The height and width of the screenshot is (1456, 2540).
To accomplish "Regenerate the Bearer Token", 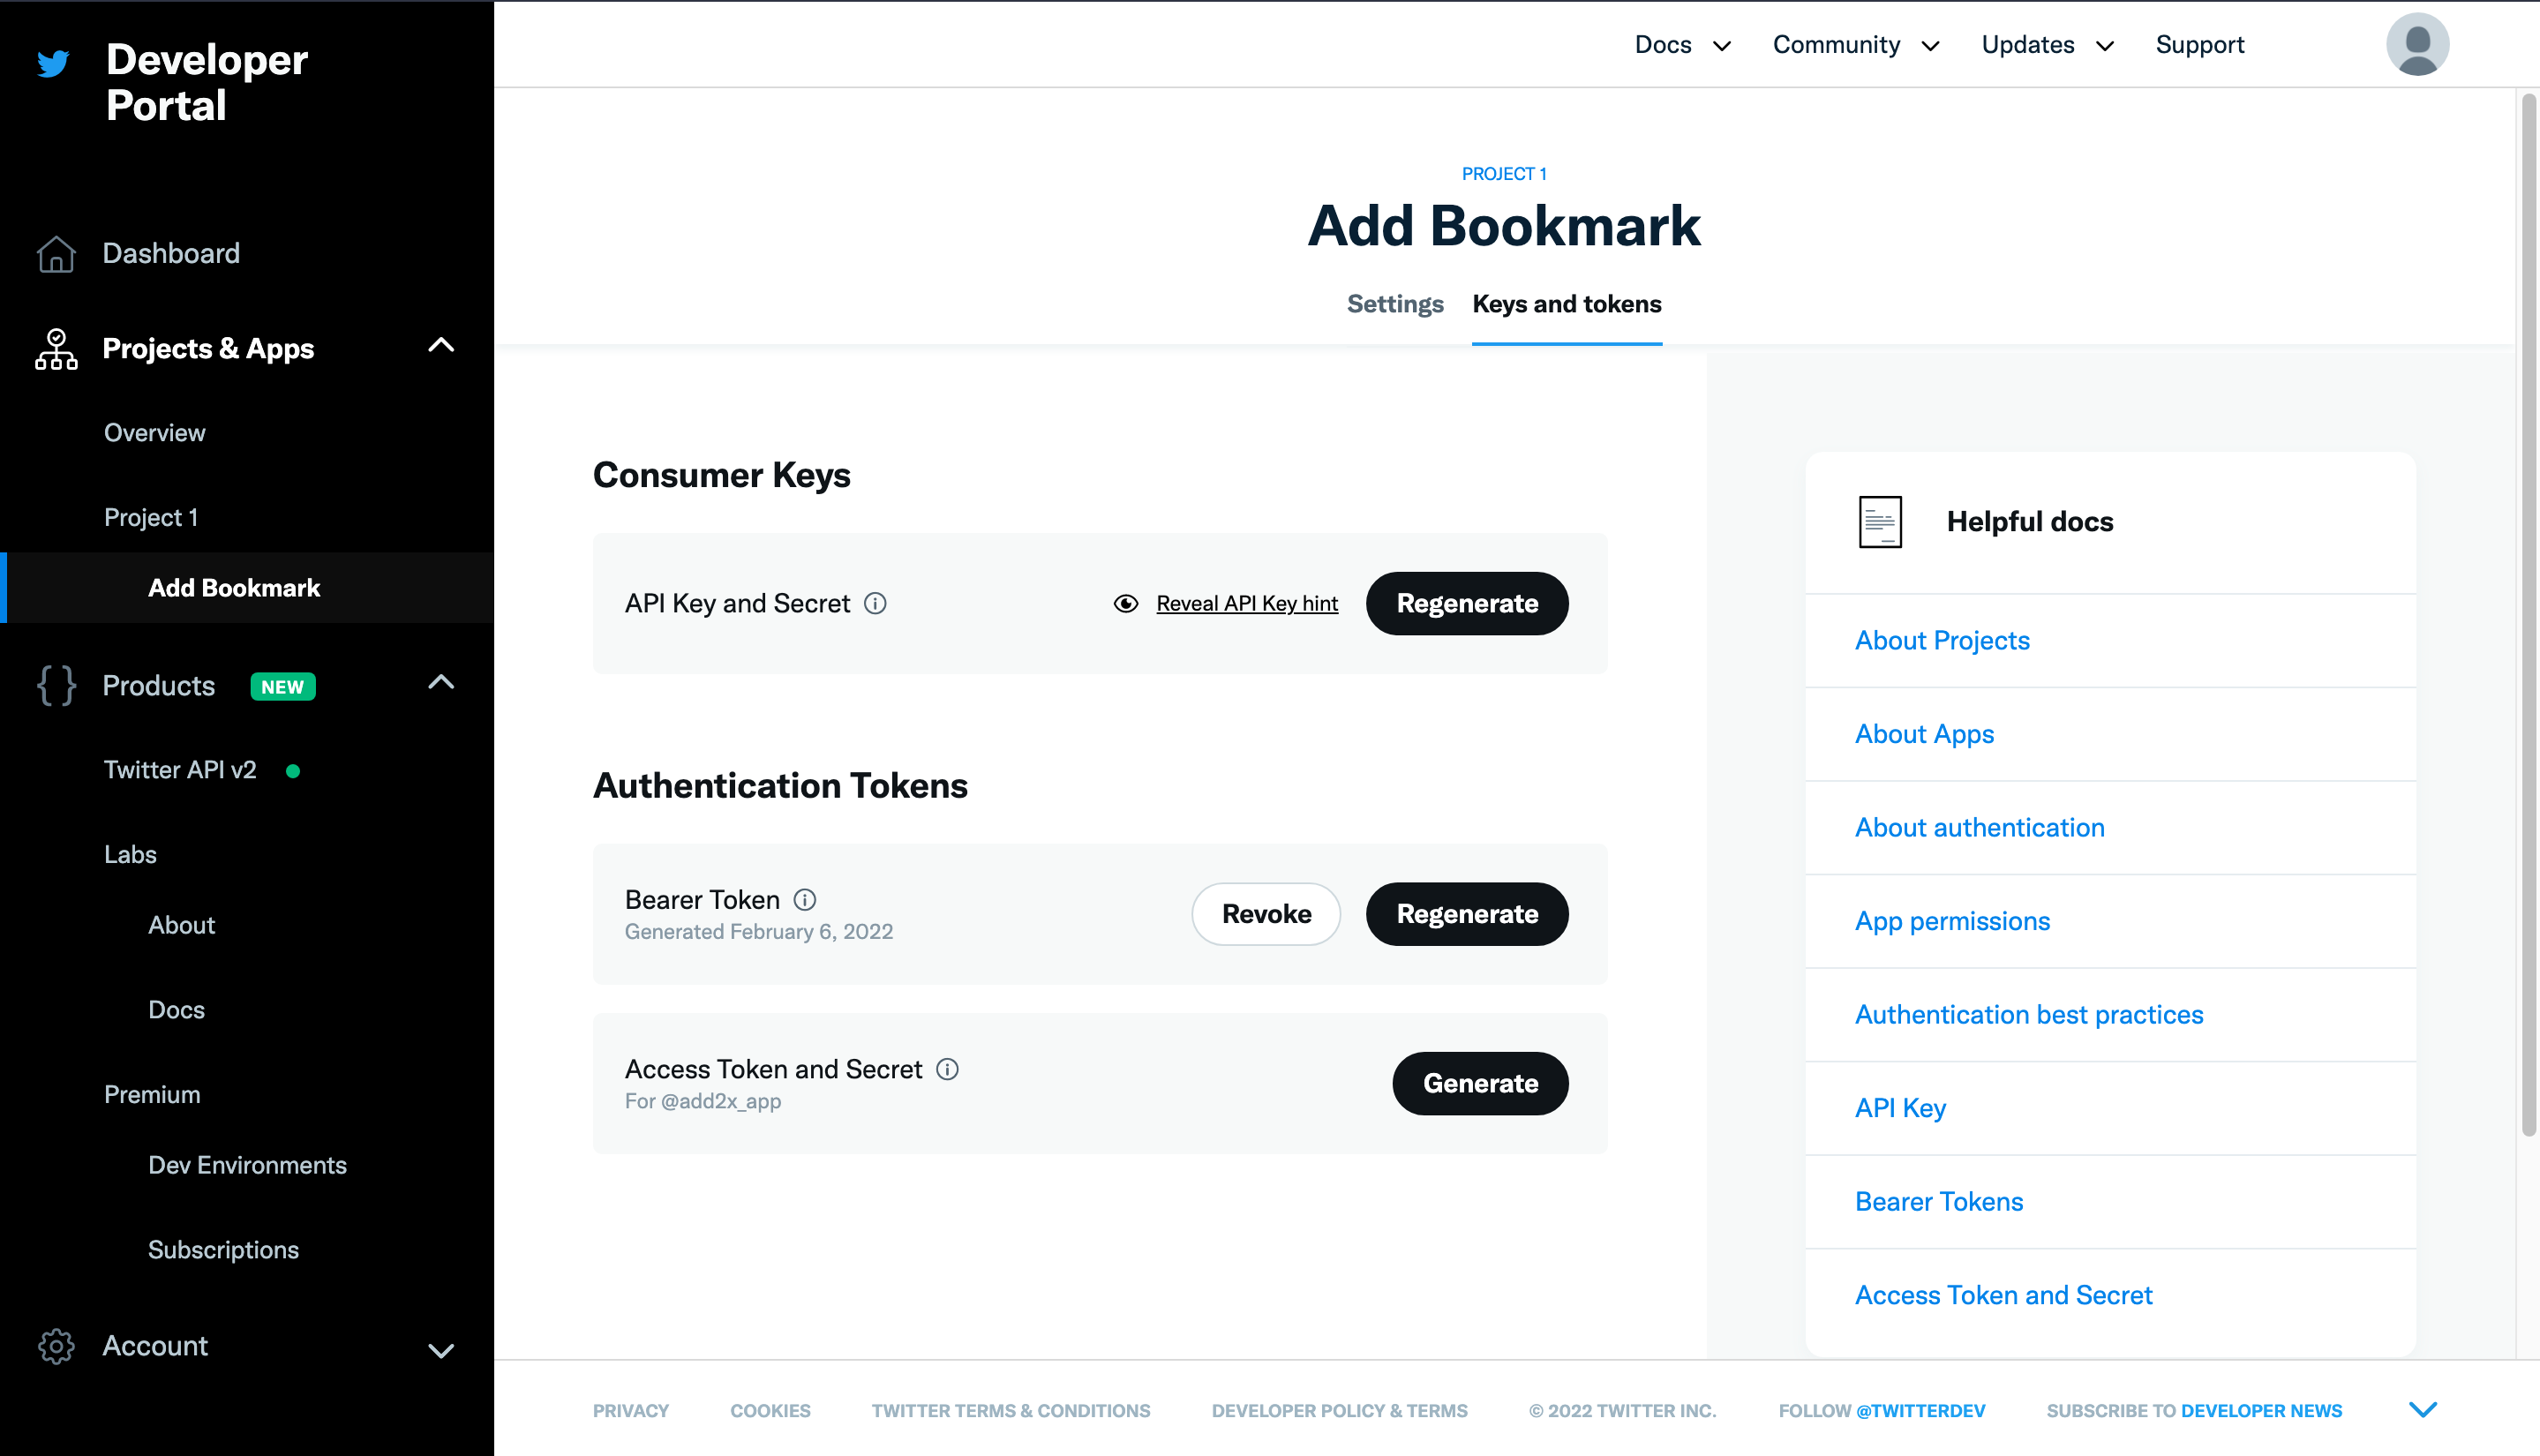I will tap(1467, 914).
